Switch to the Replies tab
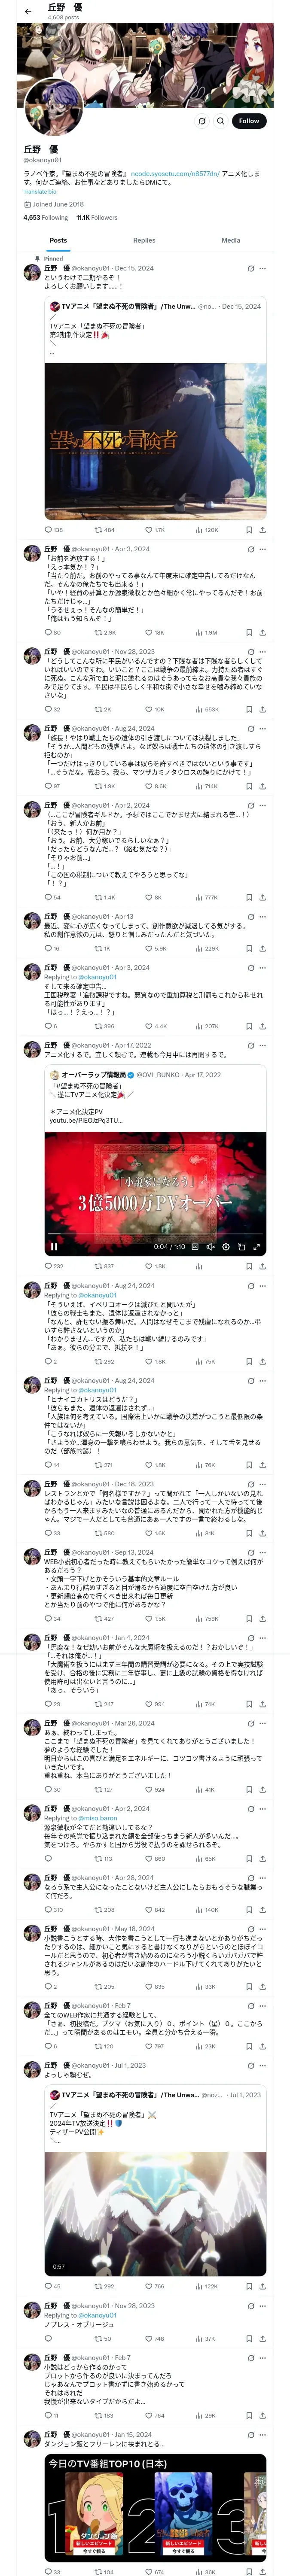290x2576 pixels. [x=144, y=240]
